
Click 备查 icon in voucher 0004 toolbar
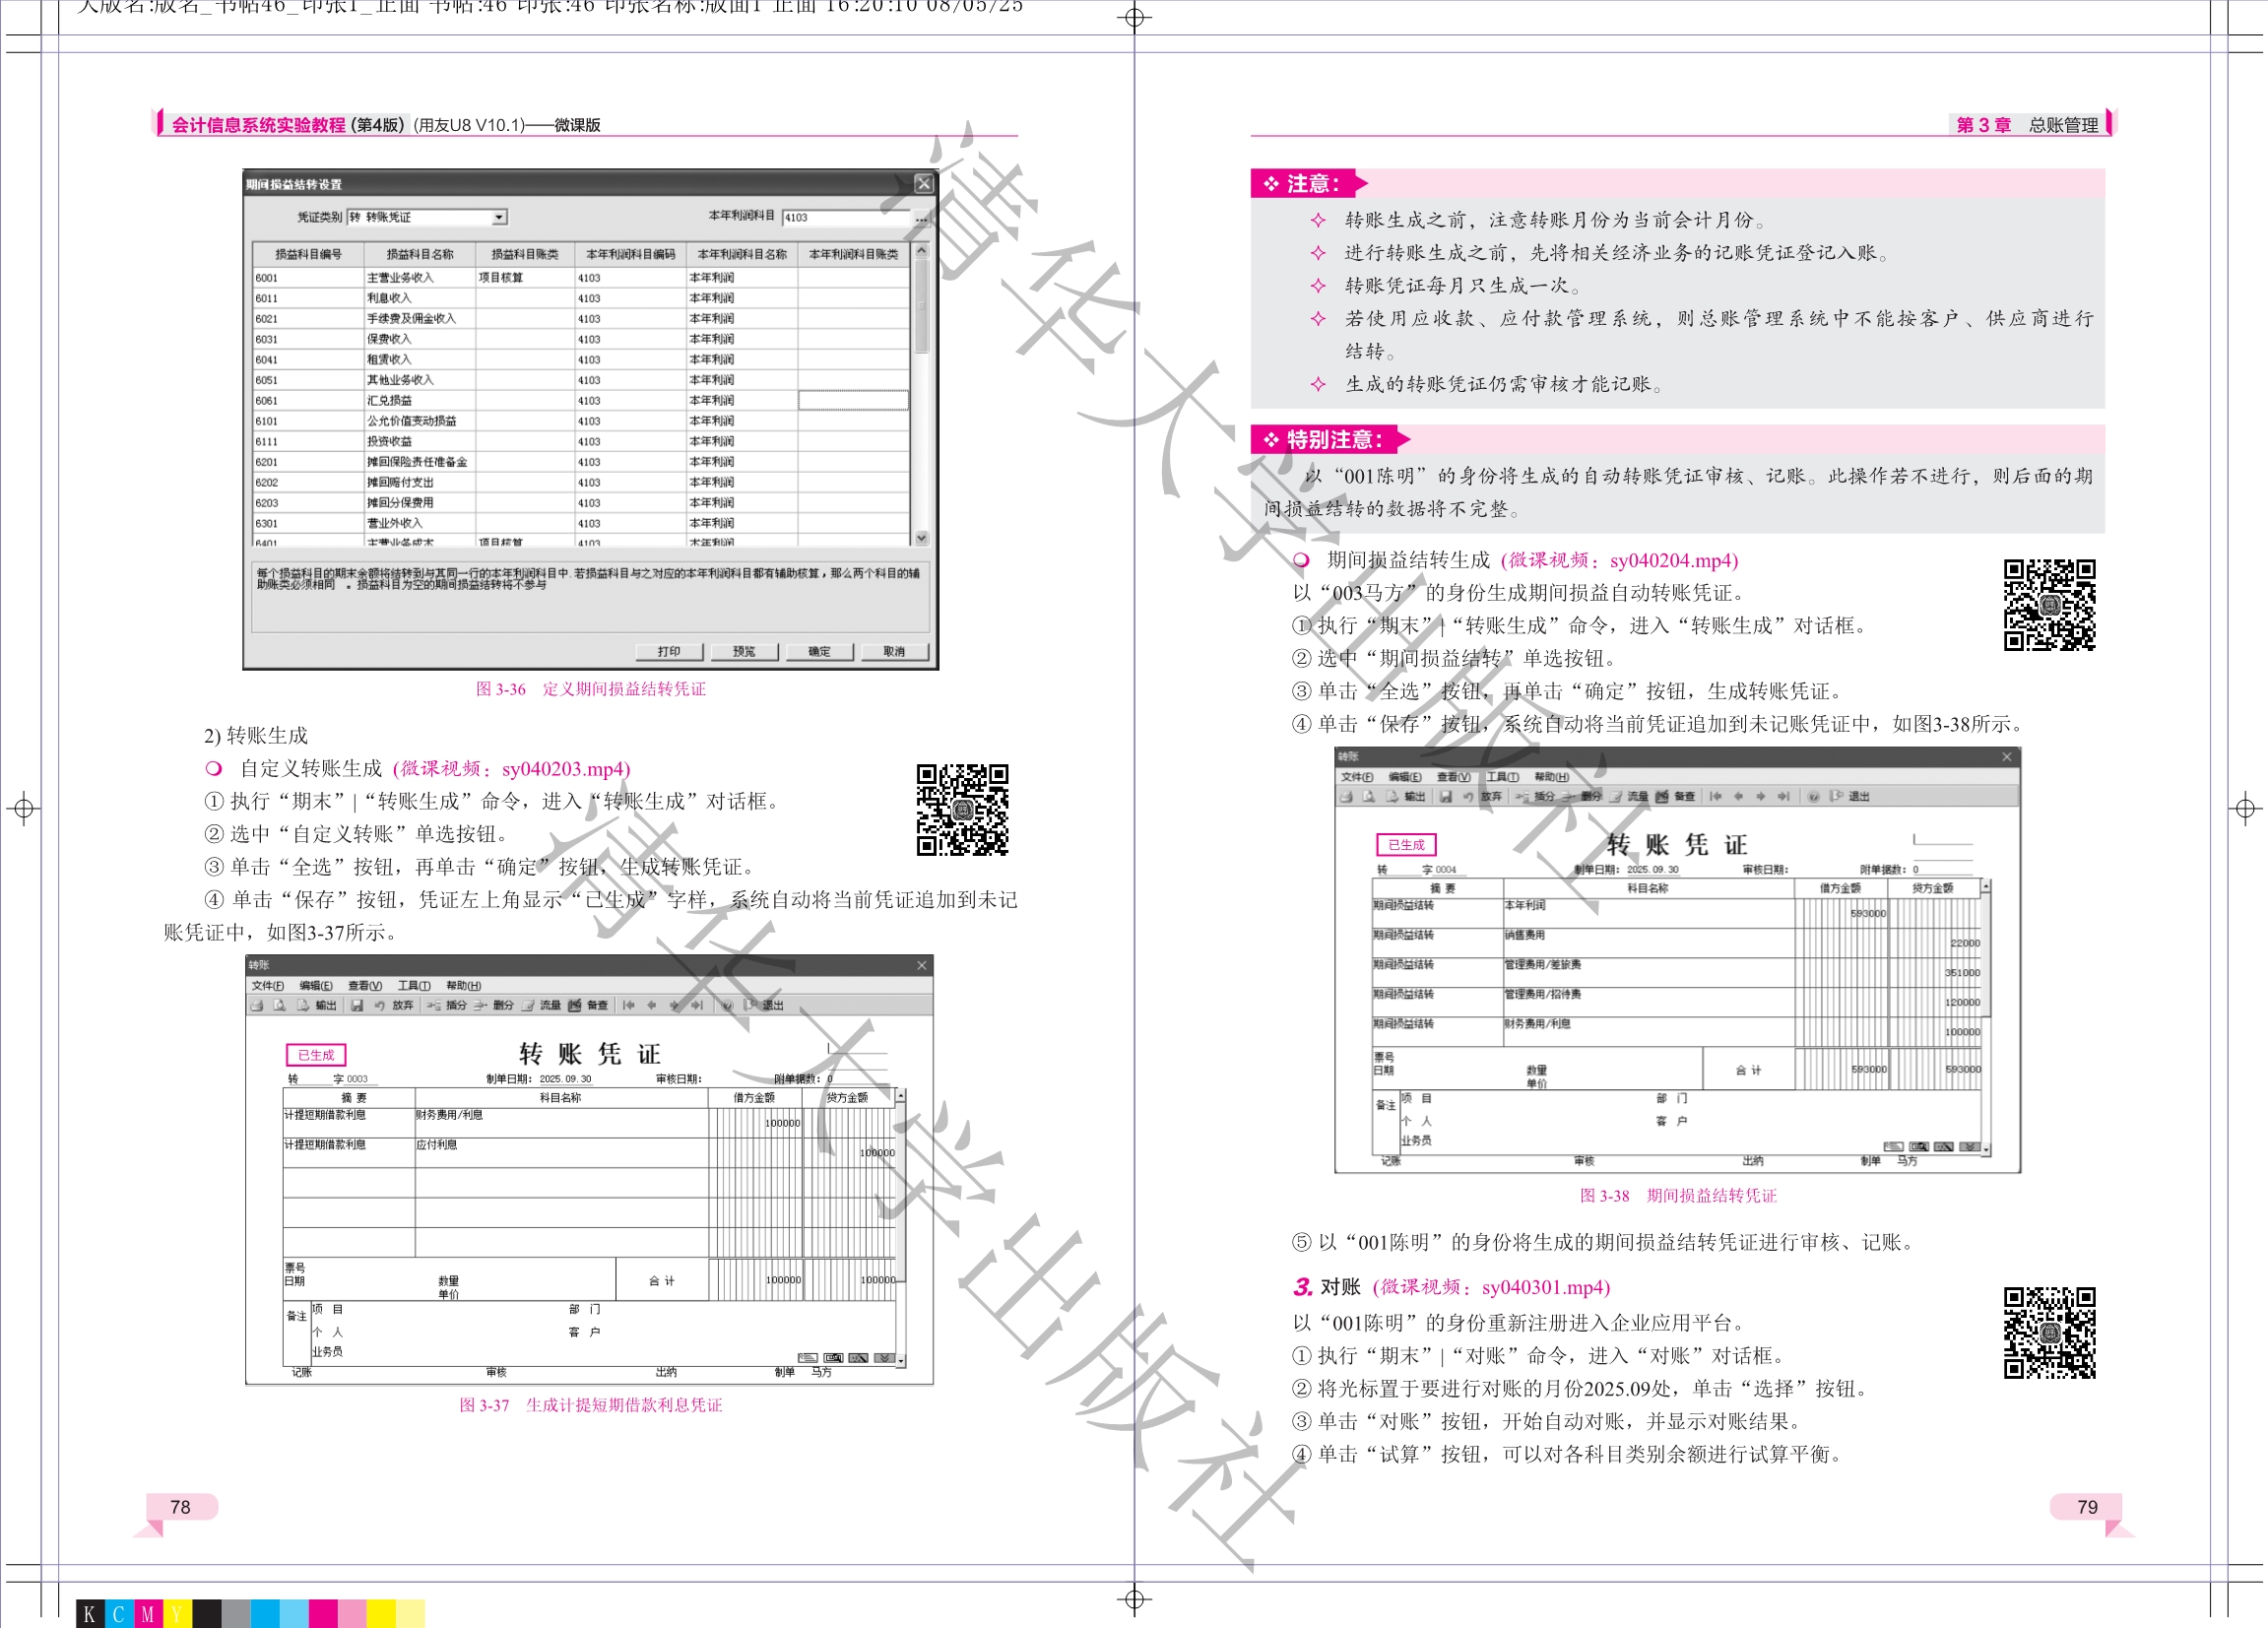tap(1662, 796)
